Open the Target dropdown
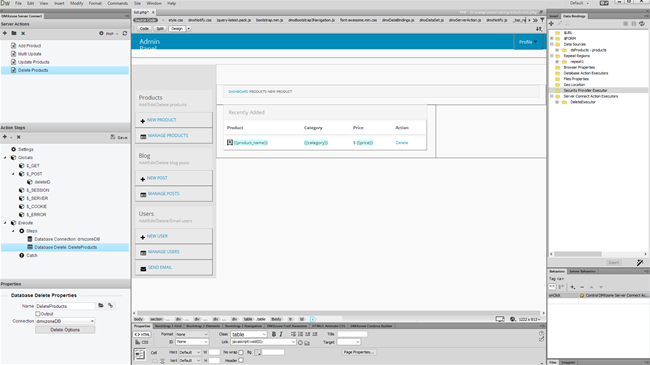Viewport: 650px width, 365px height. coord(349,342)
